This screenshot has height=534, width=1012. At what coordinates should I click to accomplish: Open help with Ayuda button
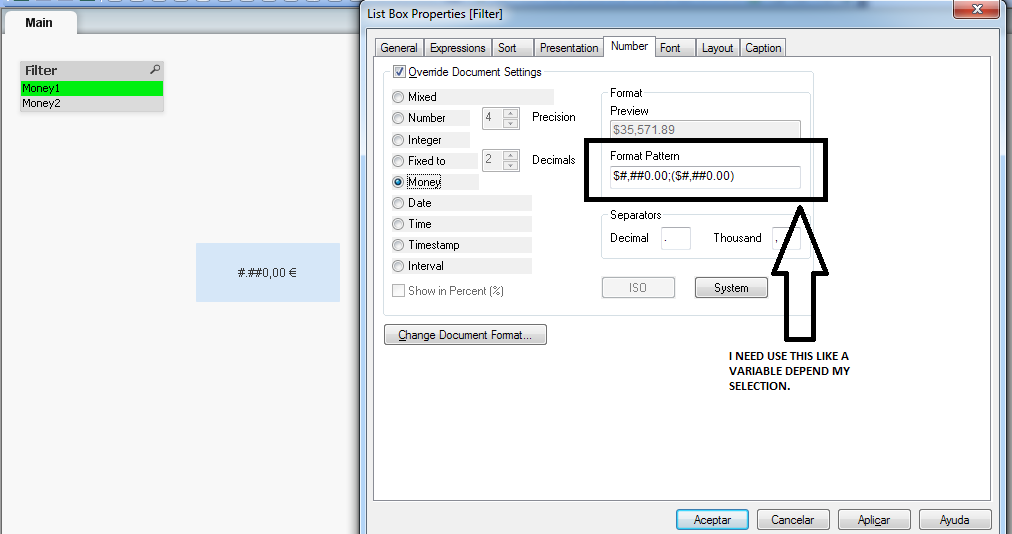tap(955, 520)
